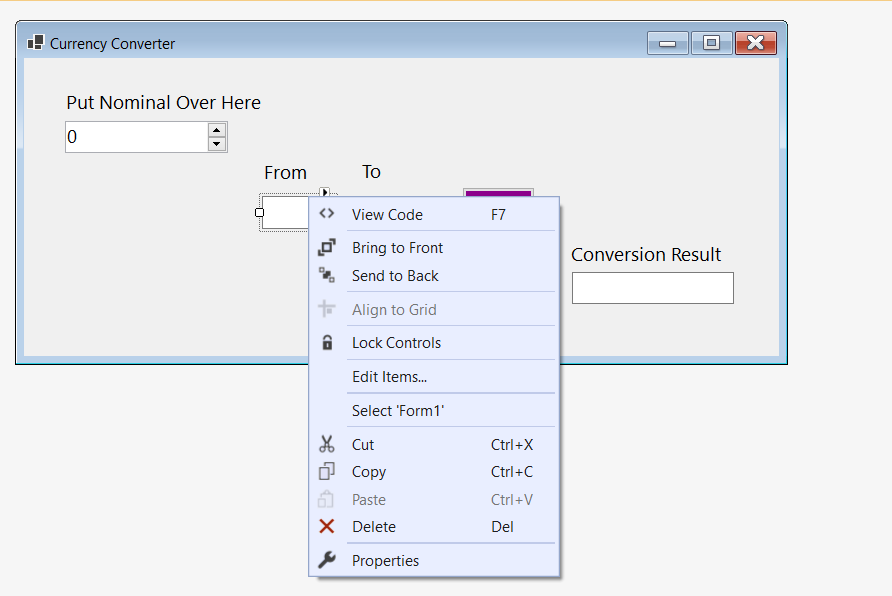Image resolution: width=892 pixels, height=596 pixels.
Task: Click the red X Delete icon
Action: coord(327,527)
